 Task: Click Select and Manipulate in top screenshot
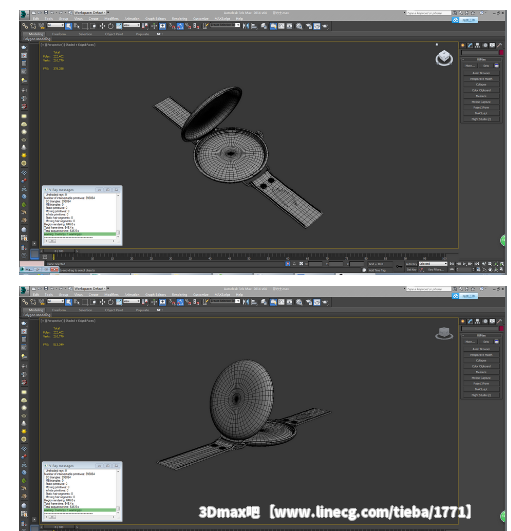click(x=154, y=26)
